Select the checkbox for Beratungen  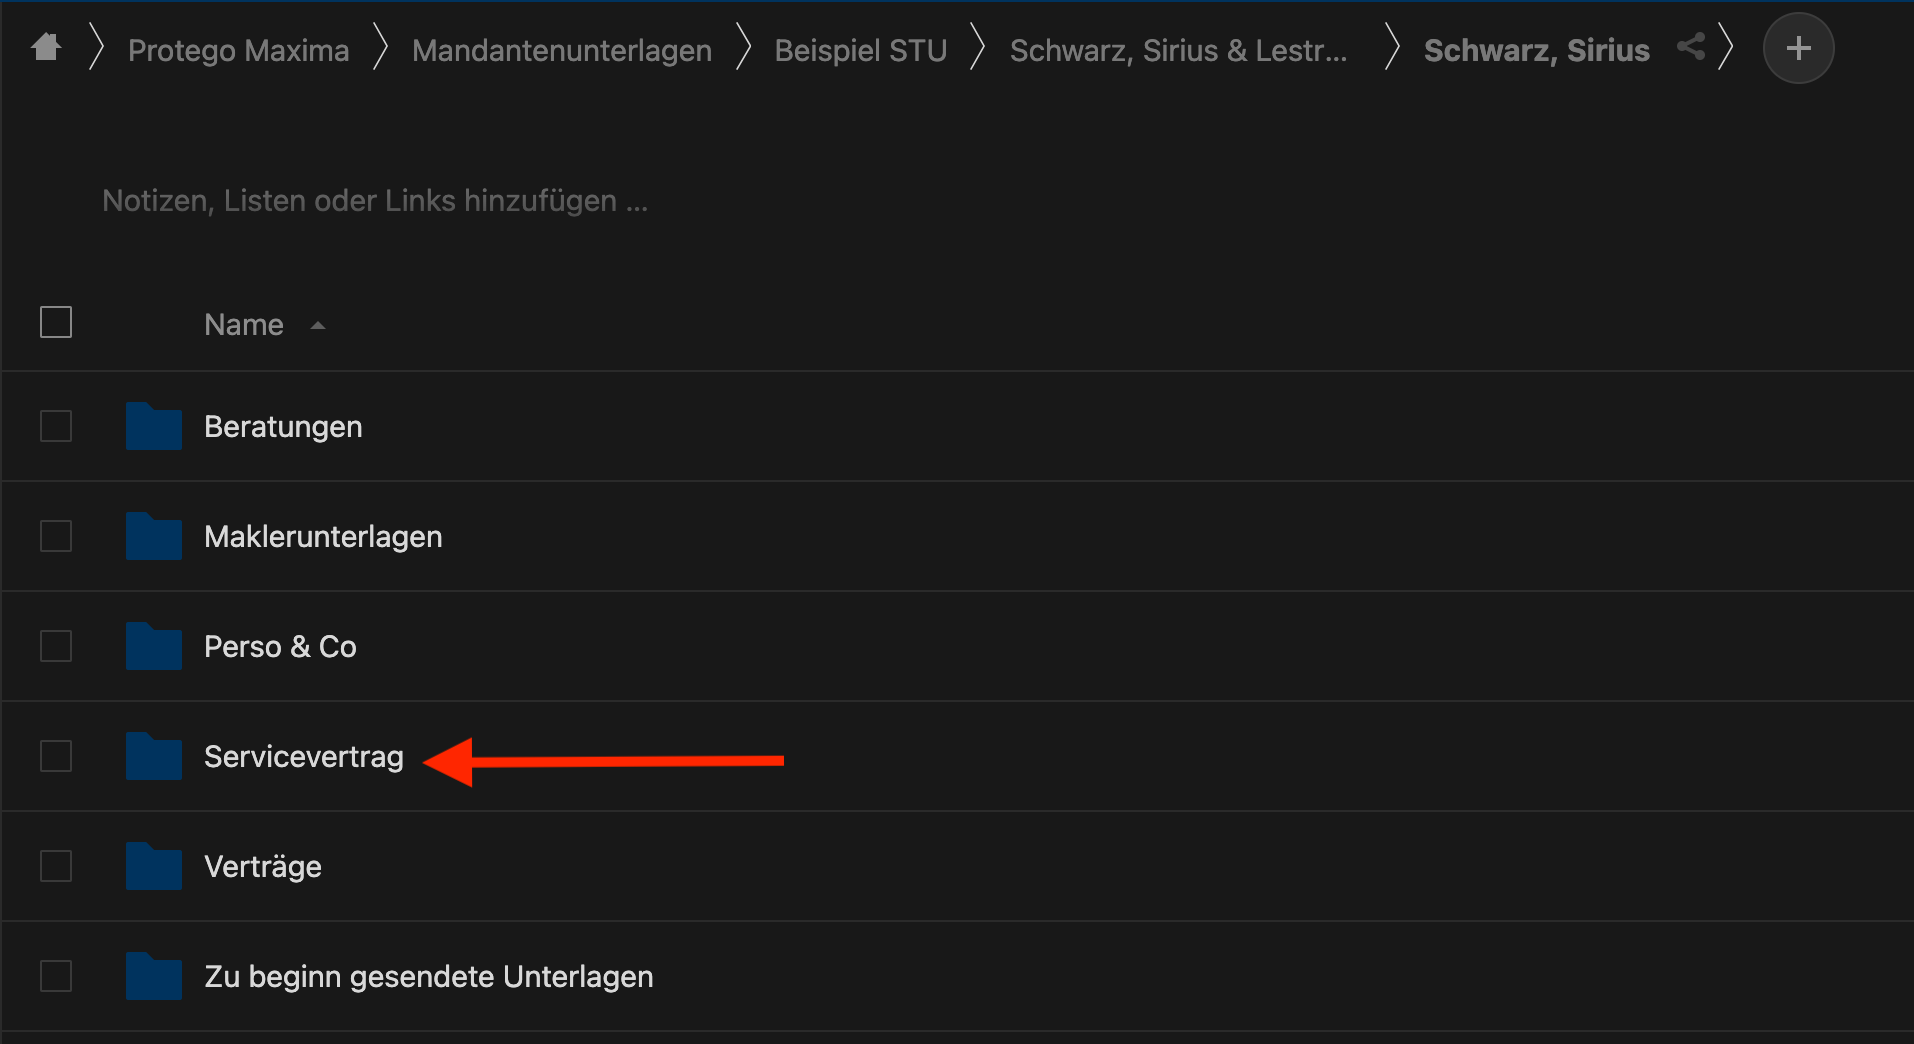point(56,426)
